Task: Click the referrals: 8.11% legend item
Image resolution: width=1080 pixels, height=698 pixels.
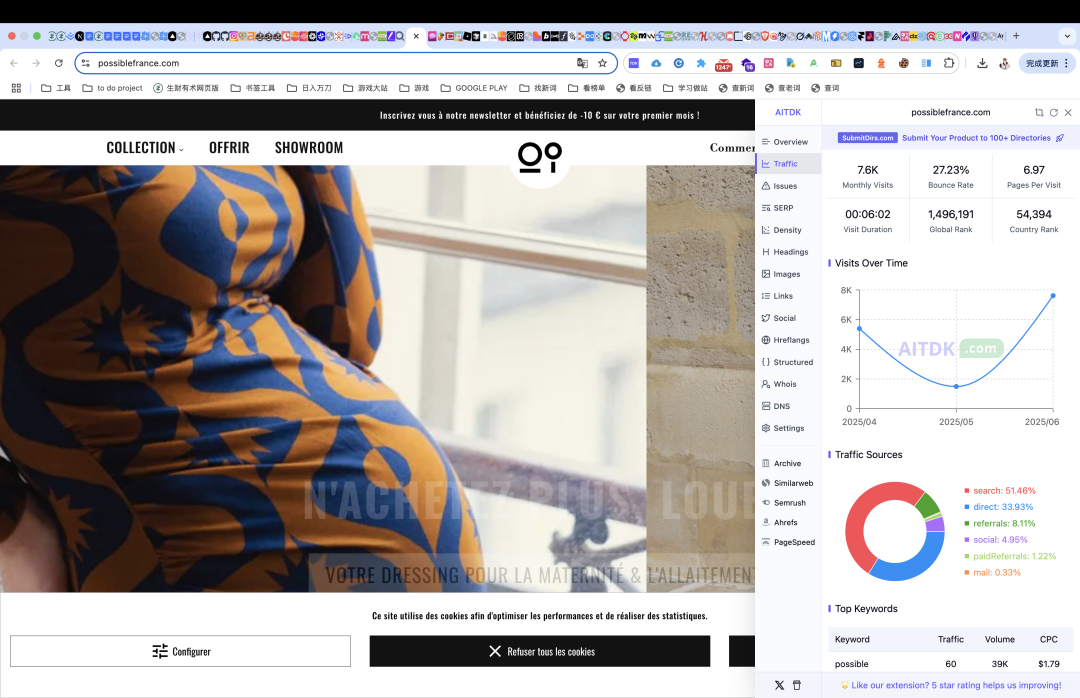Action: click(1000, 524)
